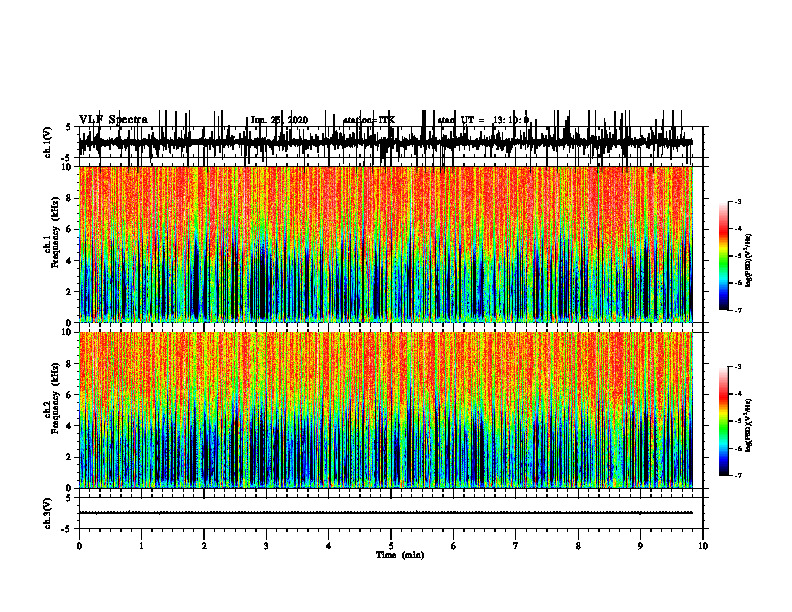Click the flat ch.3 waveform trace

(385, 513)
